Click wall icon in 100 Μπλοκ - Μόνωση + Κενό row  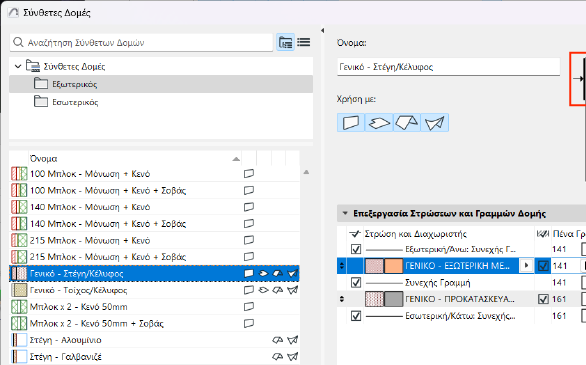coord(249,174)
